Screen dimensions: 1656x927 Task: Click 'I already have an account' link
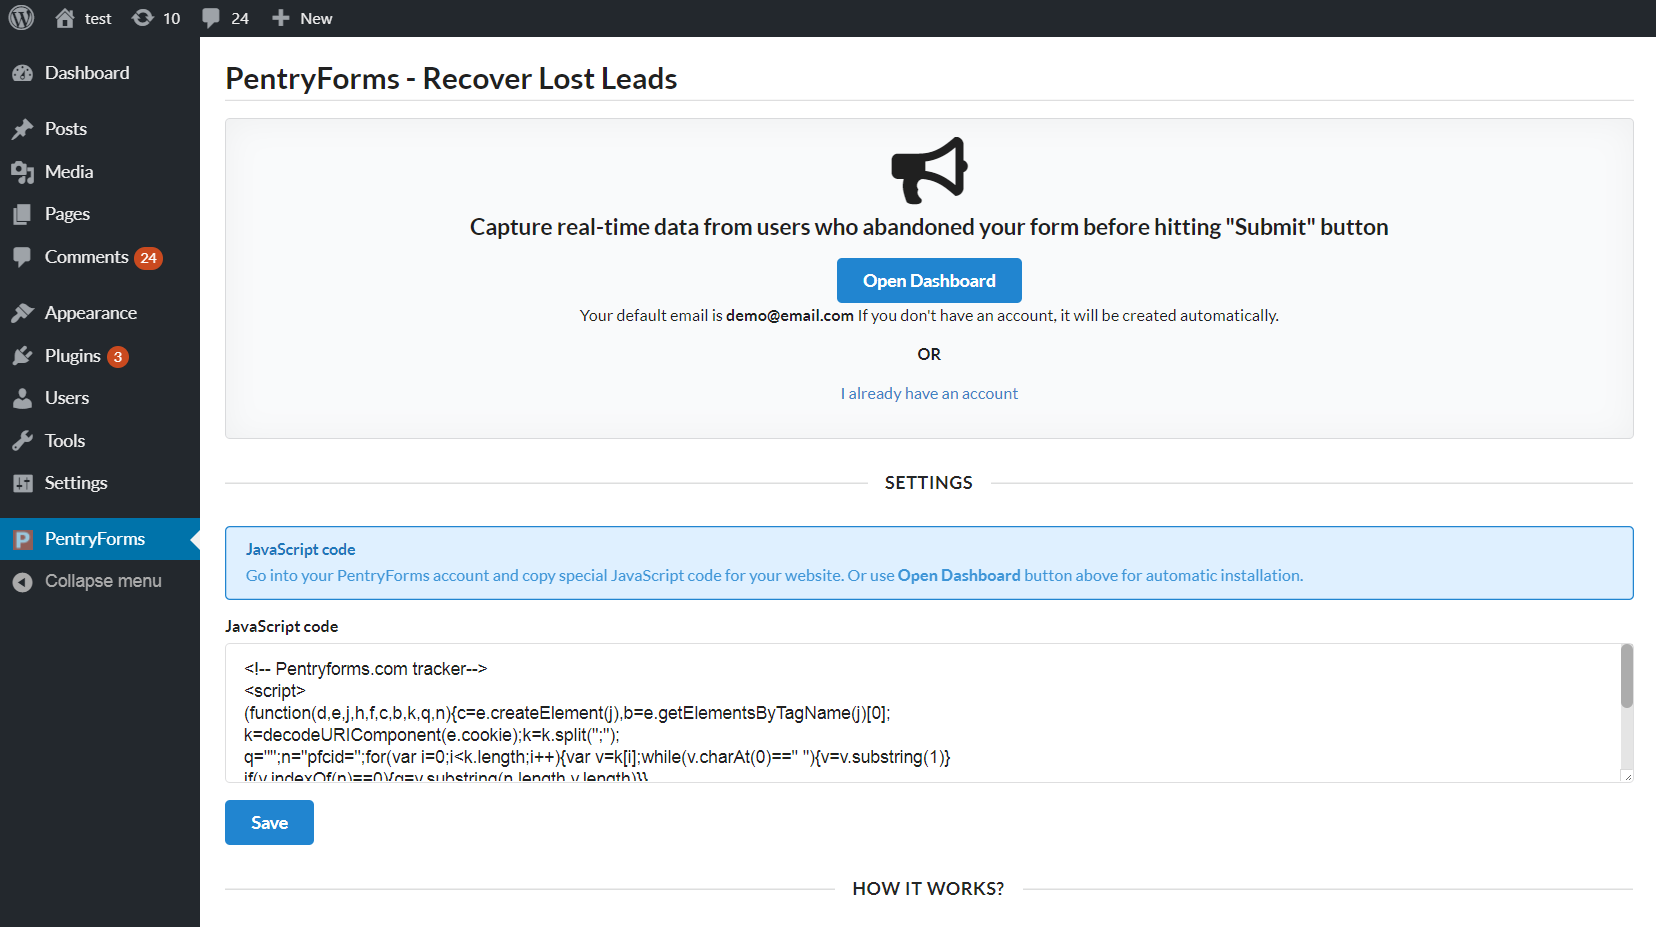(929, 394)
